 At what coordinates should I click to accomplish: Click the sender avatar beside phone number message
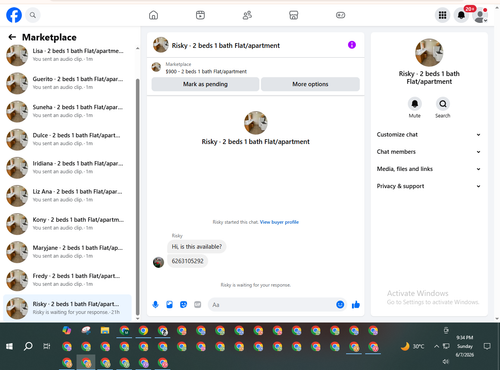158,262
